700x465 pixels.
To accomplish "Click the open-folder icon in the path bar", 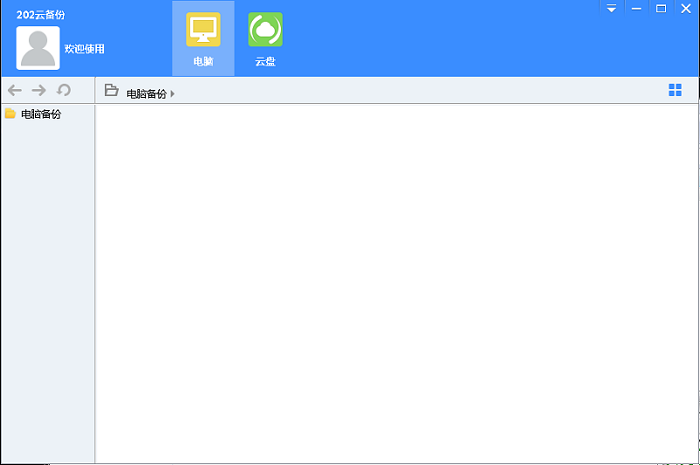I will (112, 91).
